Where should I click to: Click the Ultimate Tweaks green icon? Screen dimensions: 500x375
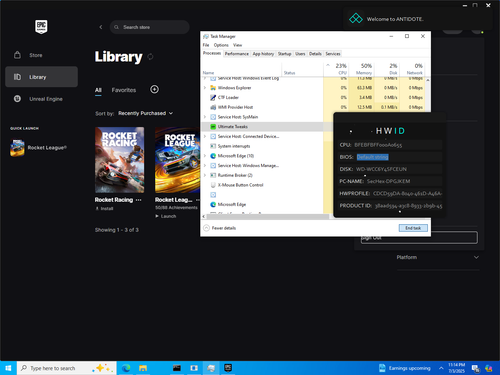coord(213,127)
